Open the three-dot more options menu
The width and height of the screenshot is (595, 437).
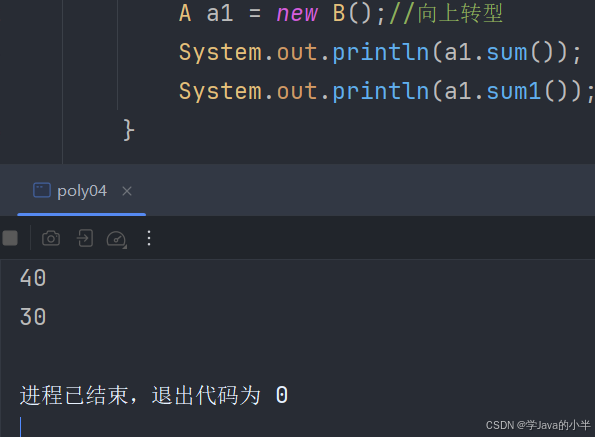coord(149,238)
